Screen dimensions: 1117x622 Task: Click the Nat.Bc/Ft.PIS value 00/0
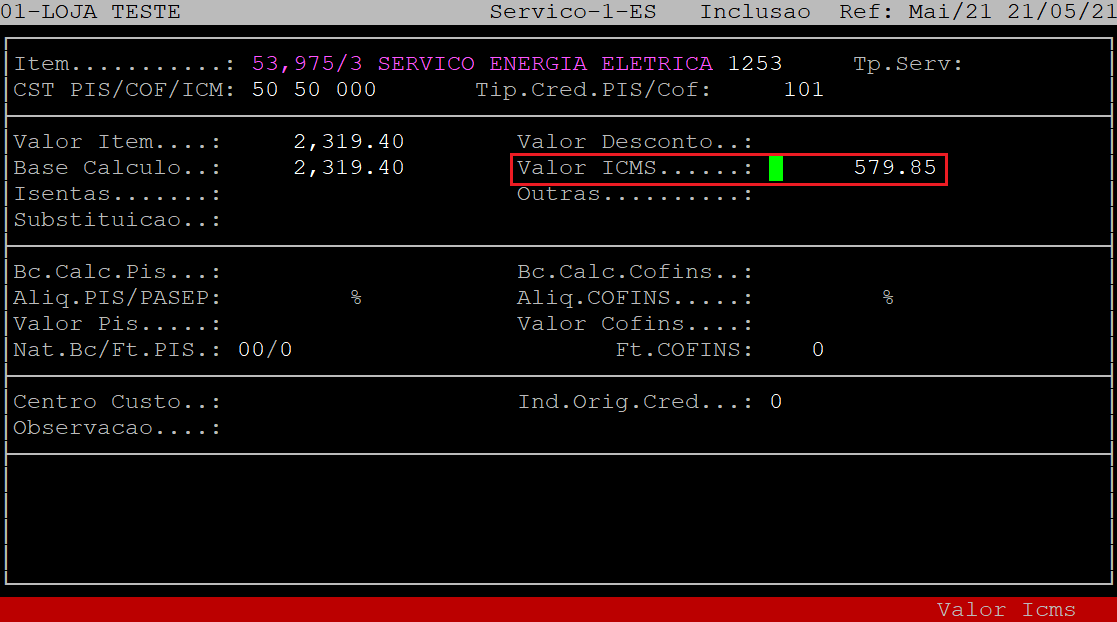pyautogui.click(x=265, y=350)
